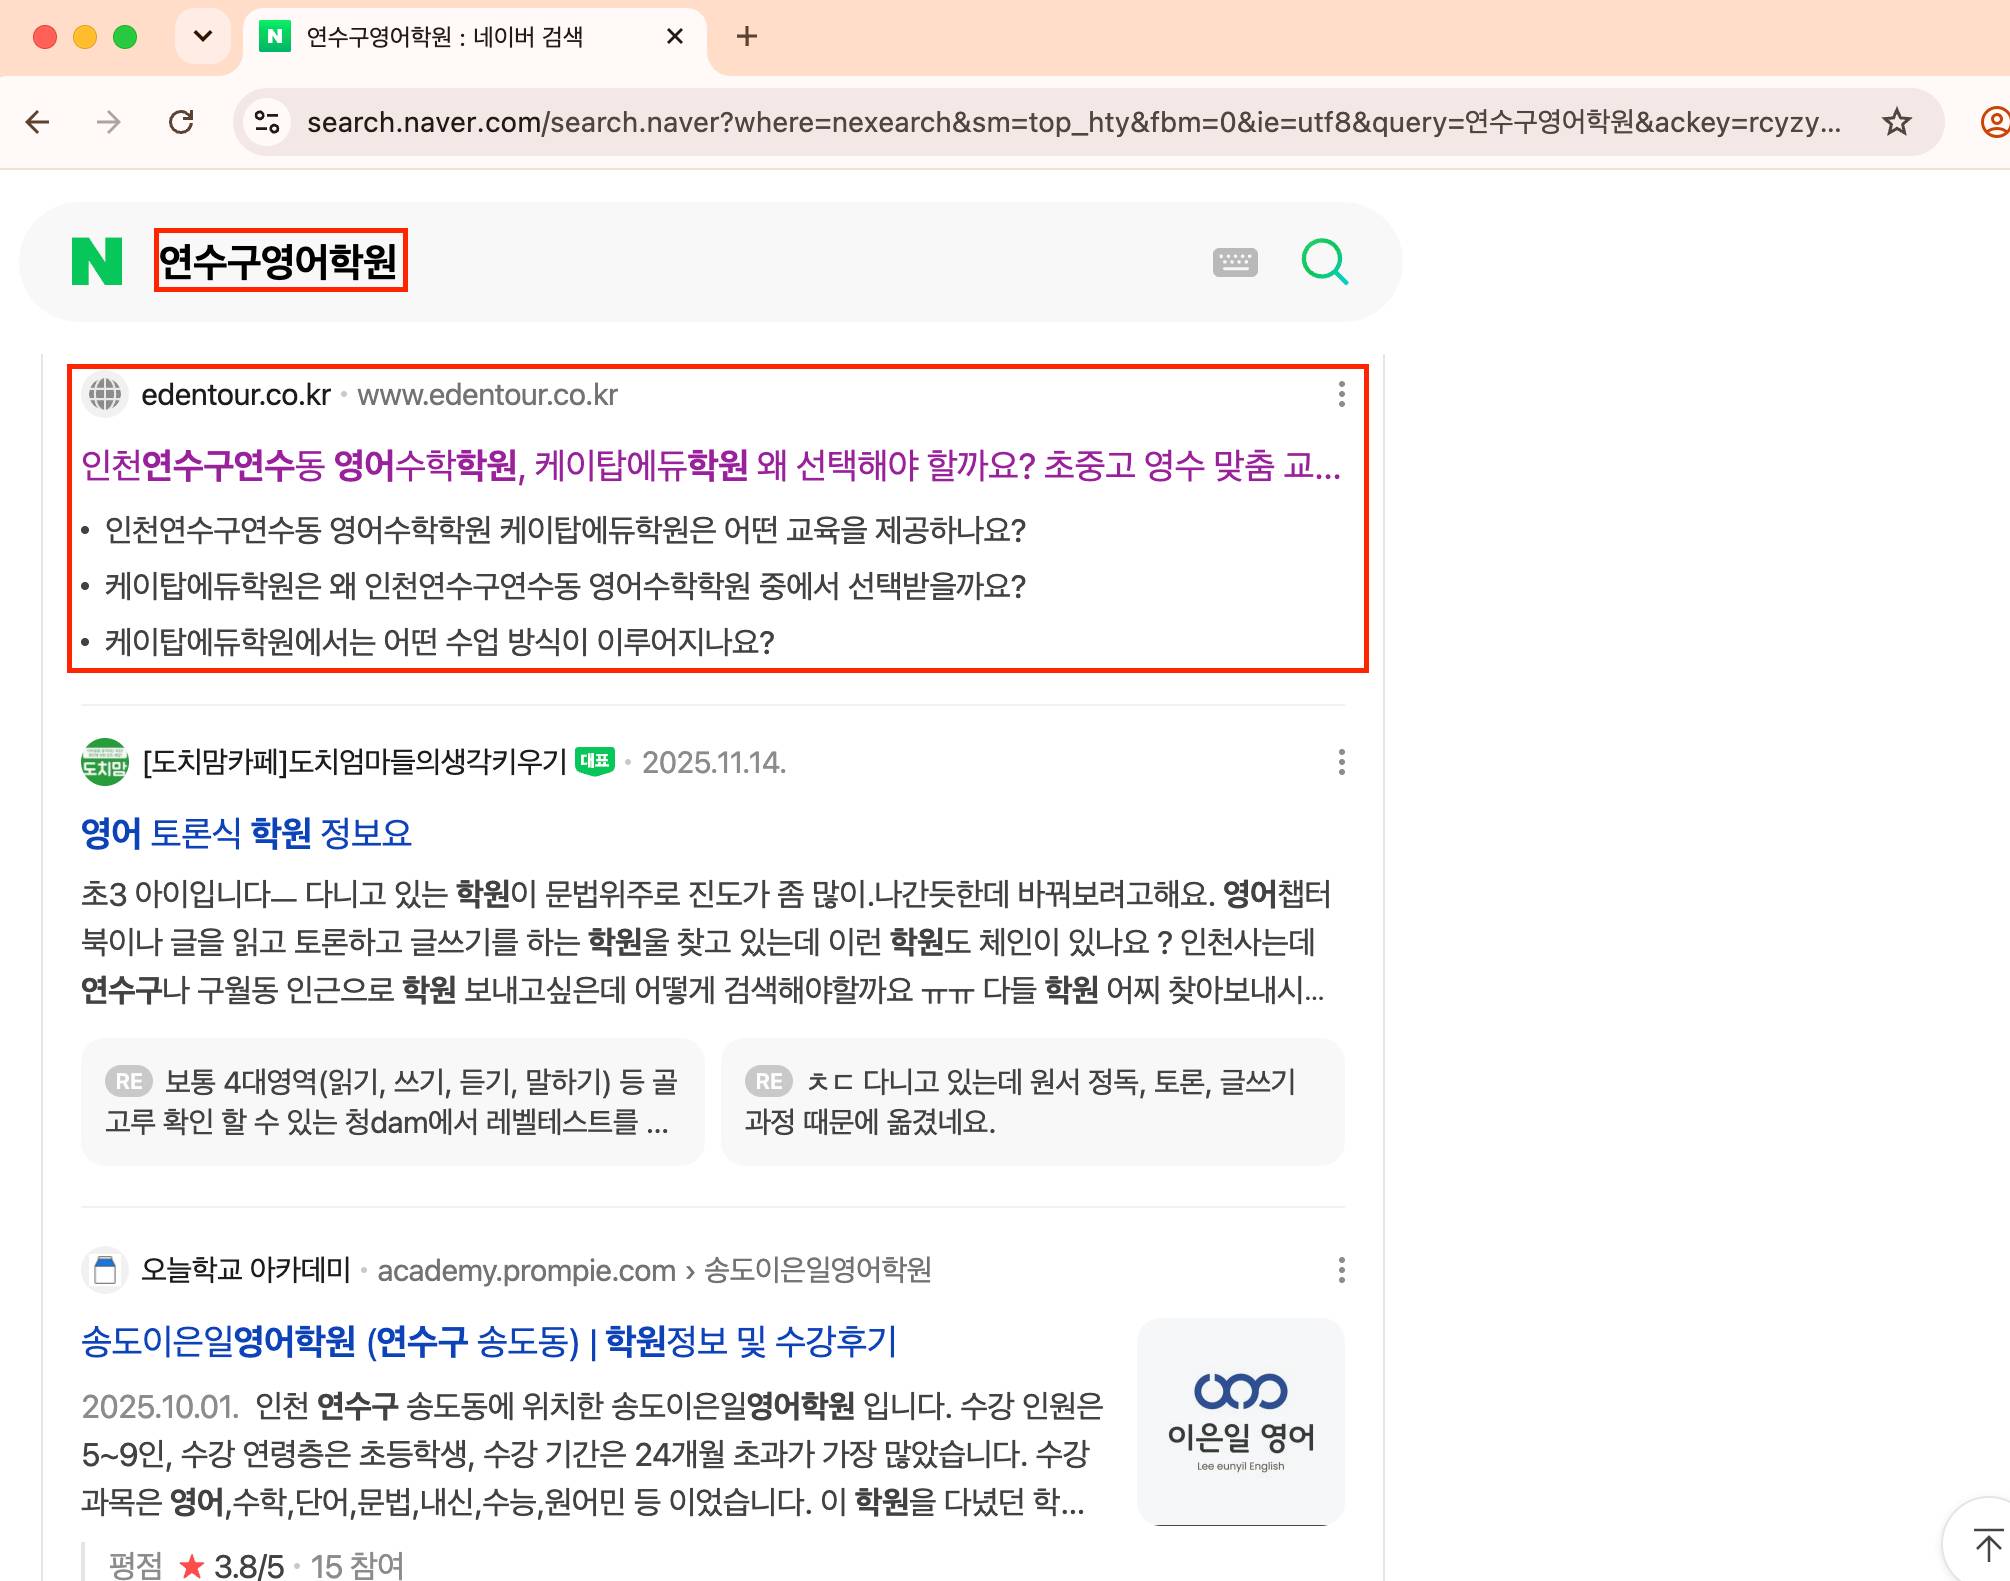Jump to top with arrow button
Image resolution: width=2010 pixels, height=1581 pixels.
click(x=1986, y=1544)
